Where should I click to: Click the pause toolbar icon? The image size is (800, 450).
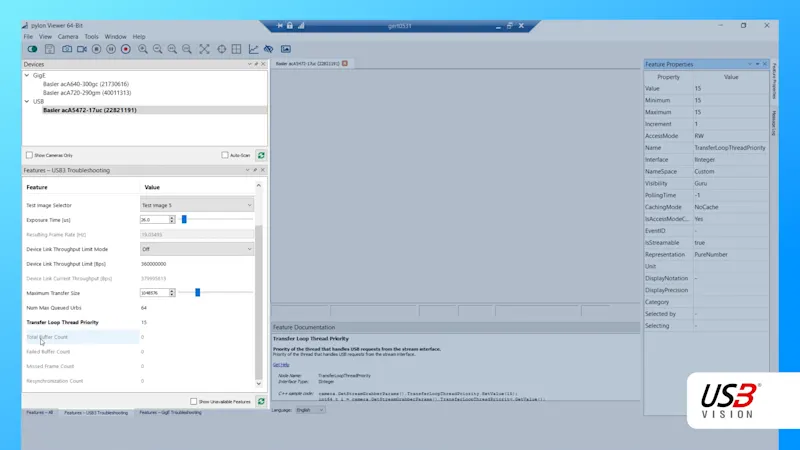pyautogui.click(x=111, y=49)
